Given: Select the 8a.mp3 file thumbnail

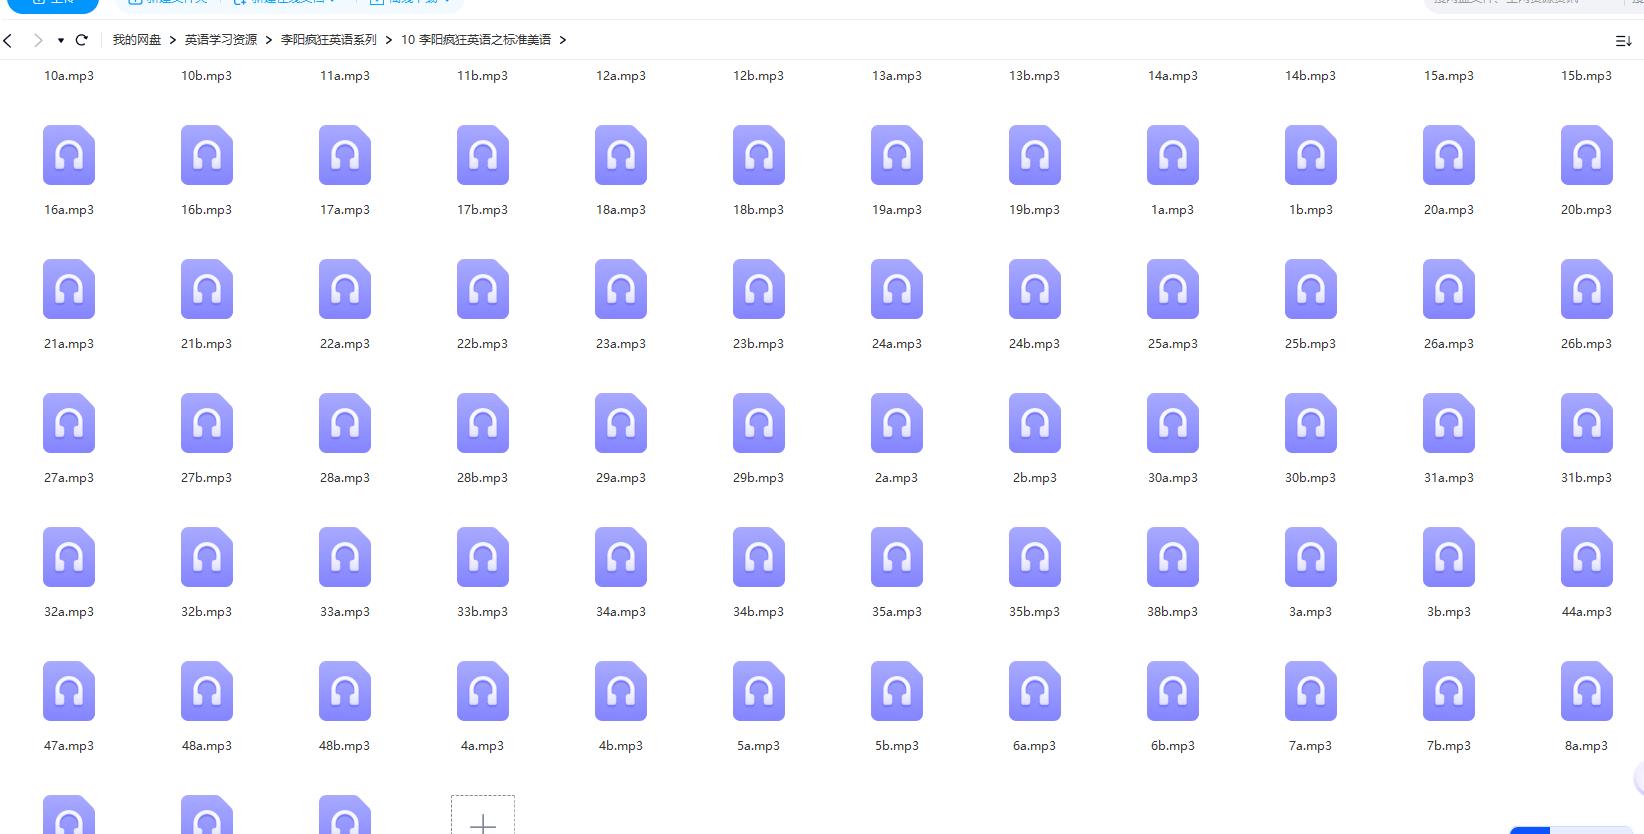Looking at the screenshot, I should click(1587, 691).
